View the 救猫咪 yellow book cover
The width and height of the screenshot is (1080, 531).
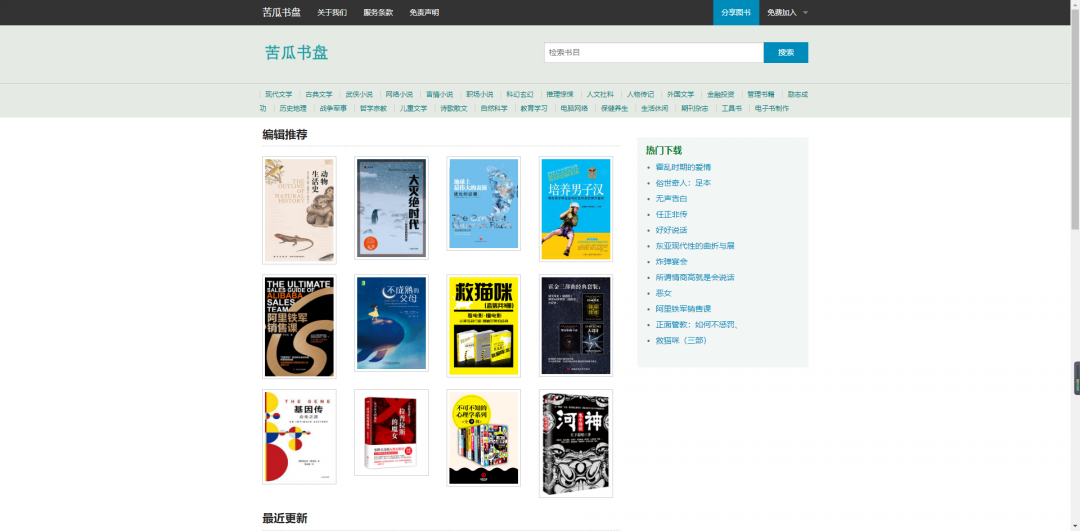tap(484, 326)
